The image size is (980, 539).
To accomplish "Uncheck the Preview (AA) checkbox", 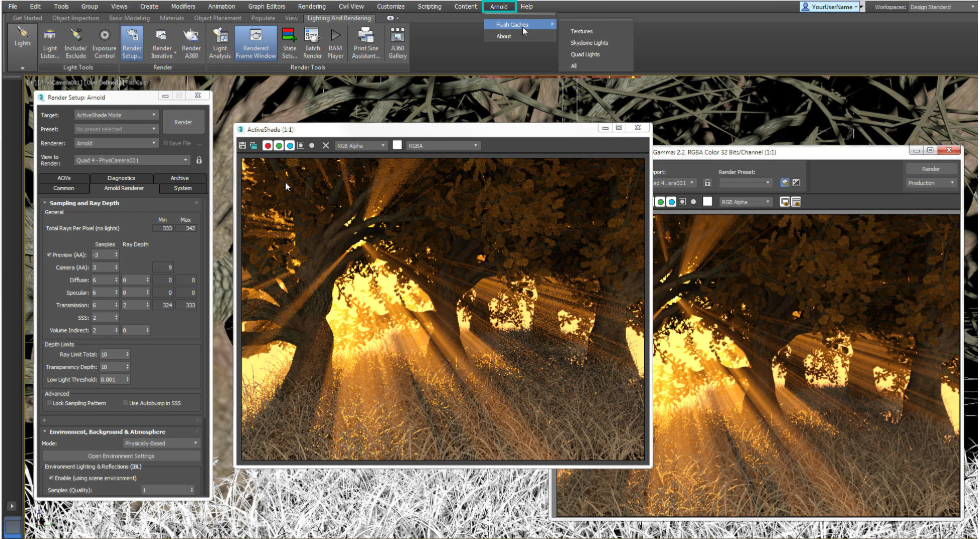I will point(49,254).
